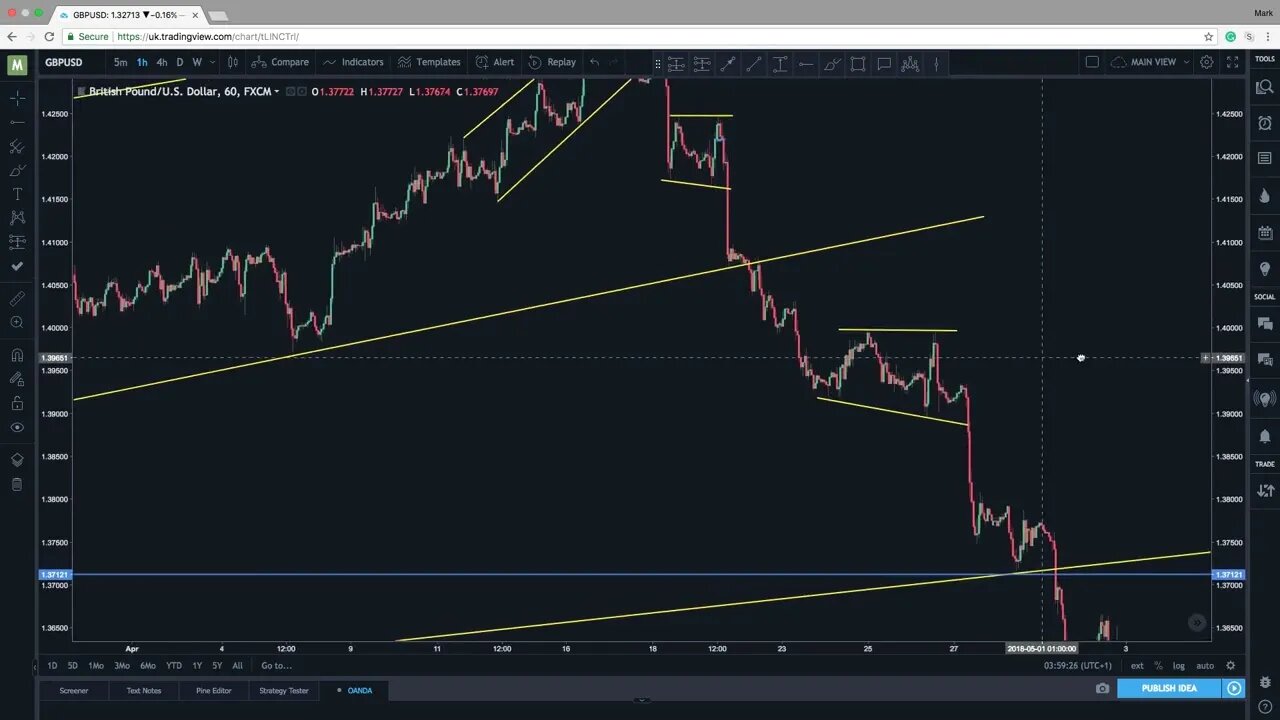
Task: Click the Go to... date button
Action: pos(276,665)
